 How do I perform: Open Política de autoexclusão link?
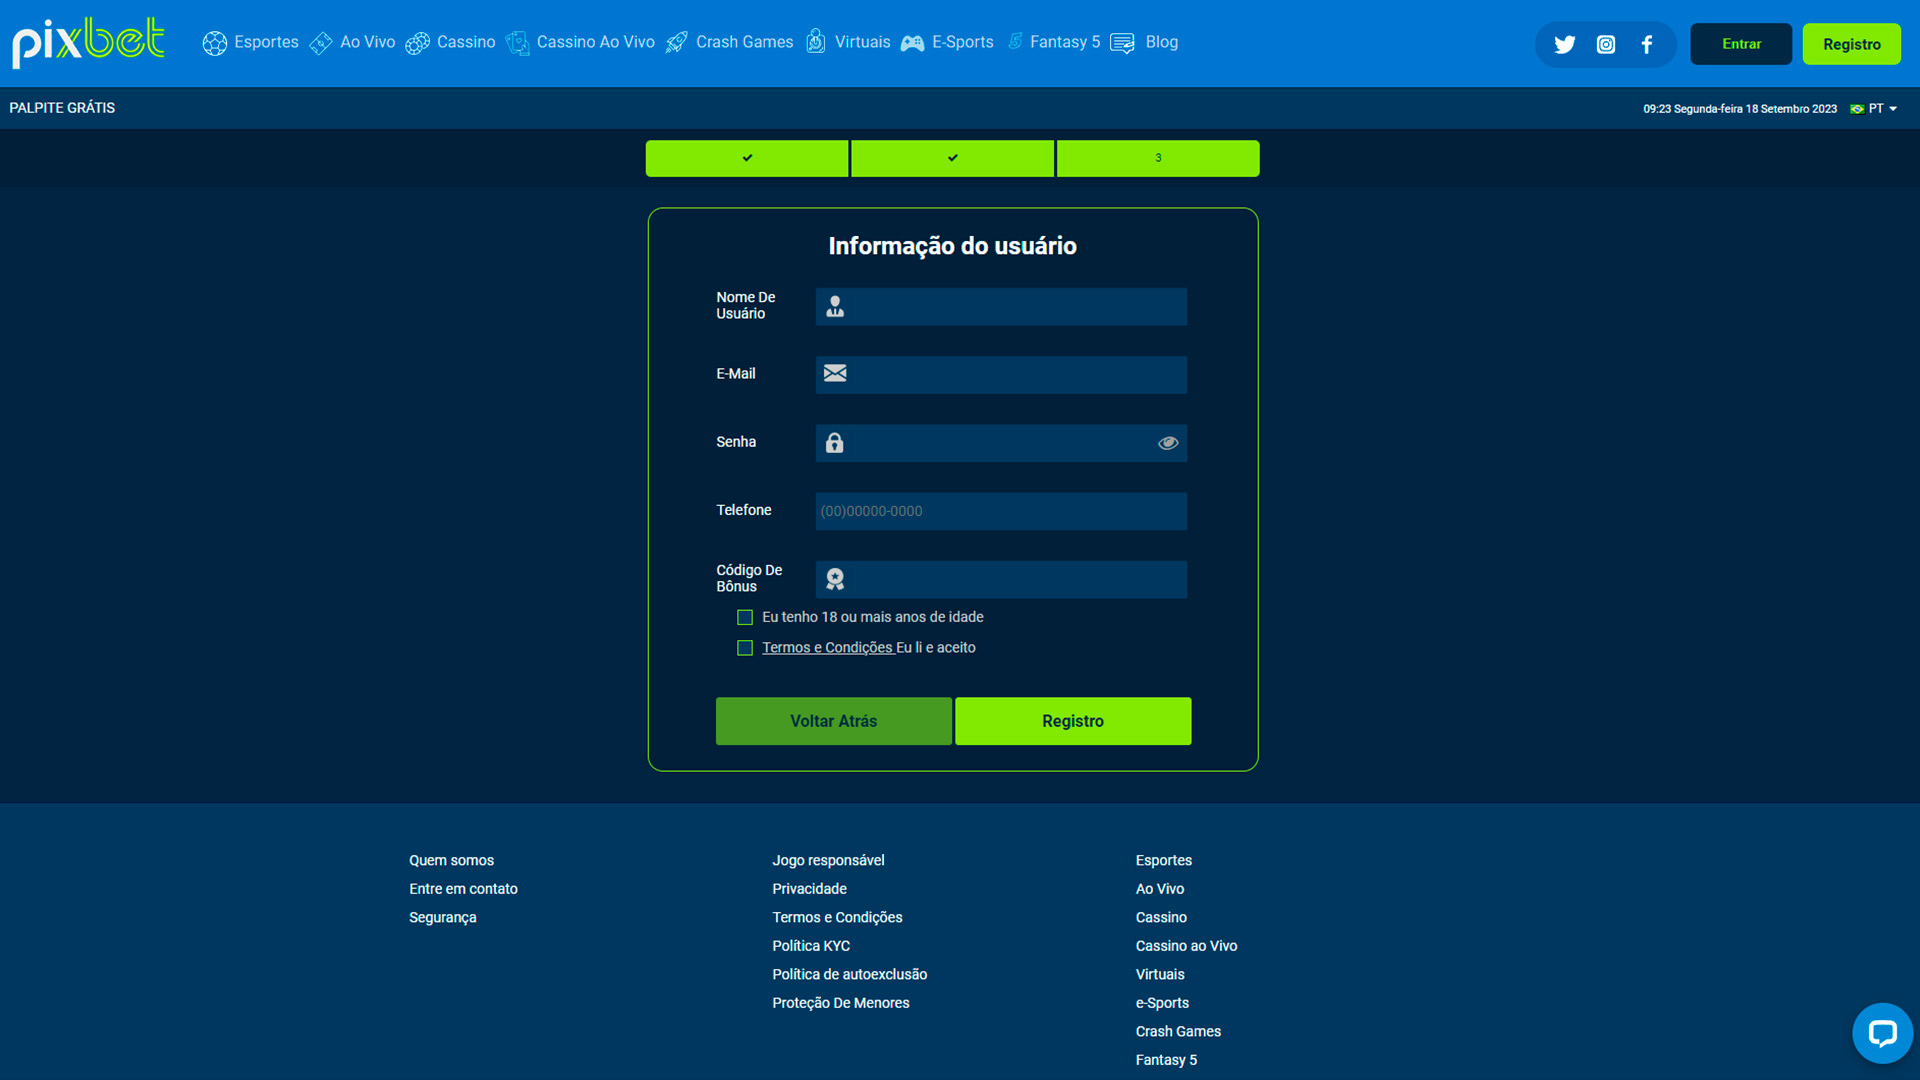(849, 975)
